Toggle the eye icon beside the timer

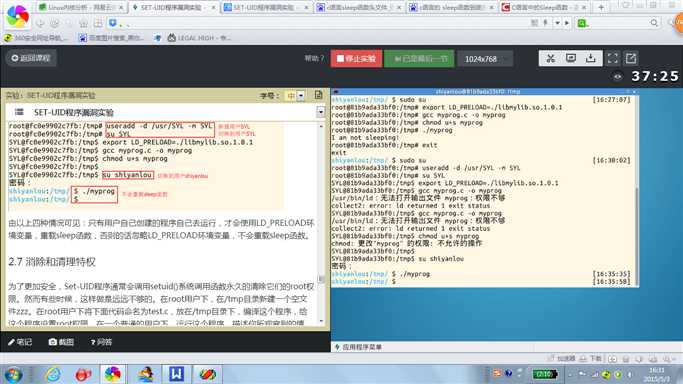618,77
